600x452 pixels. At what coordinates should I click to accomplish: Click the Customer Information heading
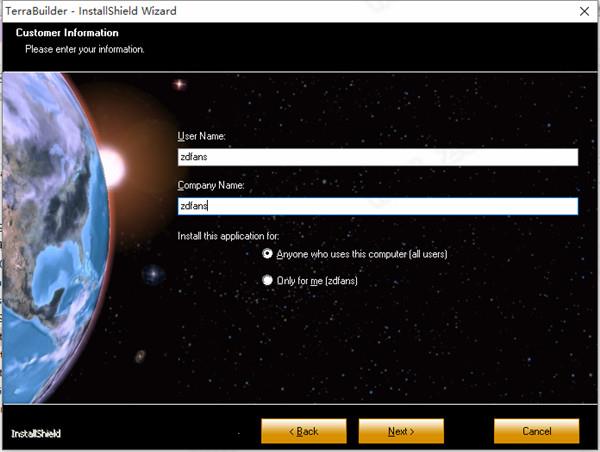pyautogui.click(x=67, y=33)
